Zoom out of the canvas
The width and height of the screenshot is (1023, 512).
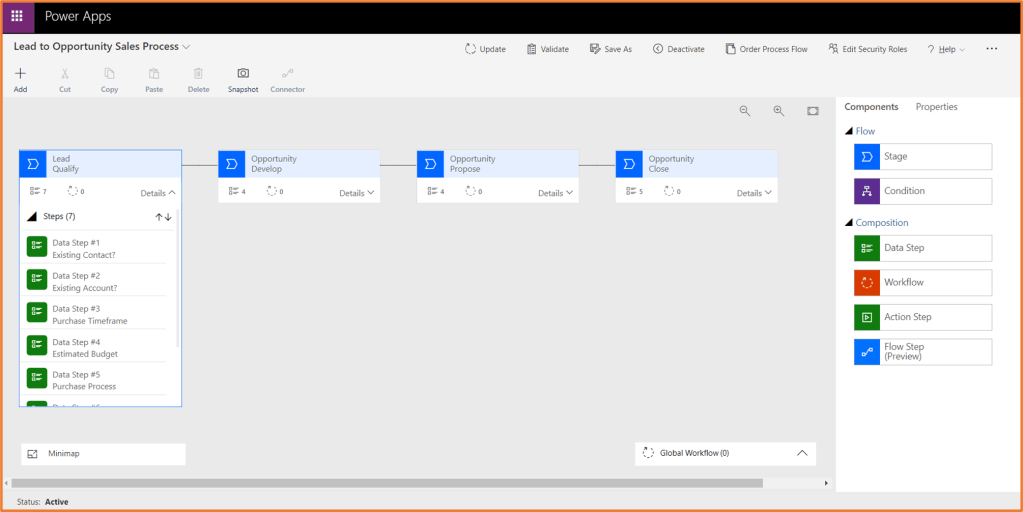(745, 111)
